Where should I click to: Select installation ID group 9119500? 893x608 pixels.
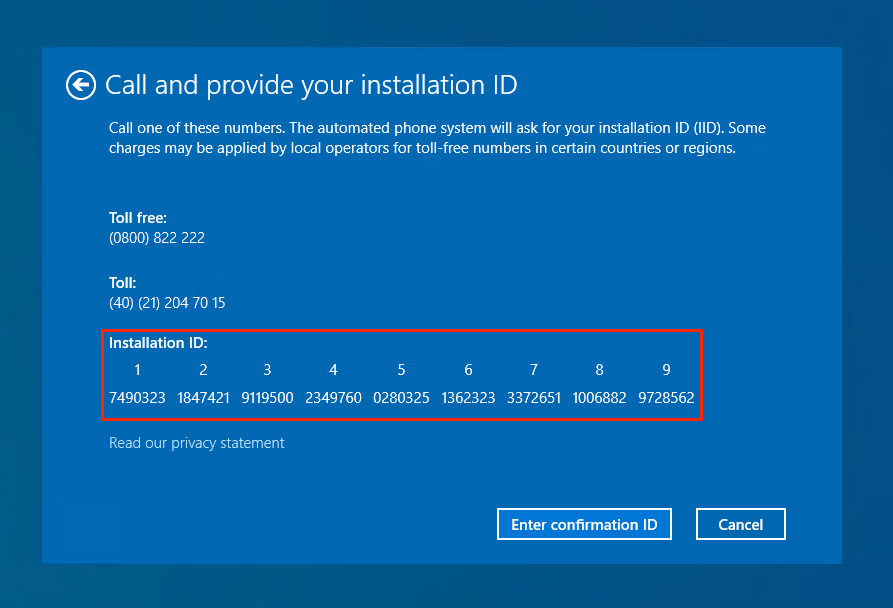[x=267, y=398]
